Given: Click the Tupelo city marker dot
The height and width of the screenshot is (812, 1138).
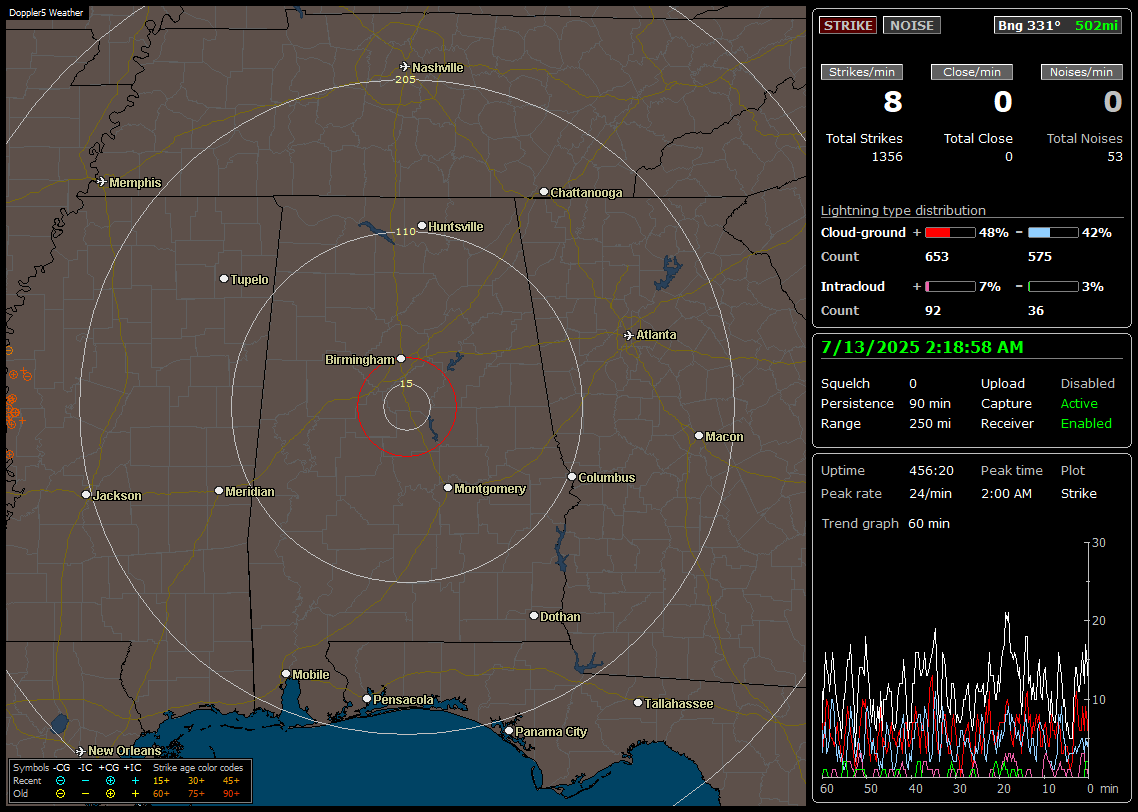Looking at the screenshot, I should click(224, 279).
